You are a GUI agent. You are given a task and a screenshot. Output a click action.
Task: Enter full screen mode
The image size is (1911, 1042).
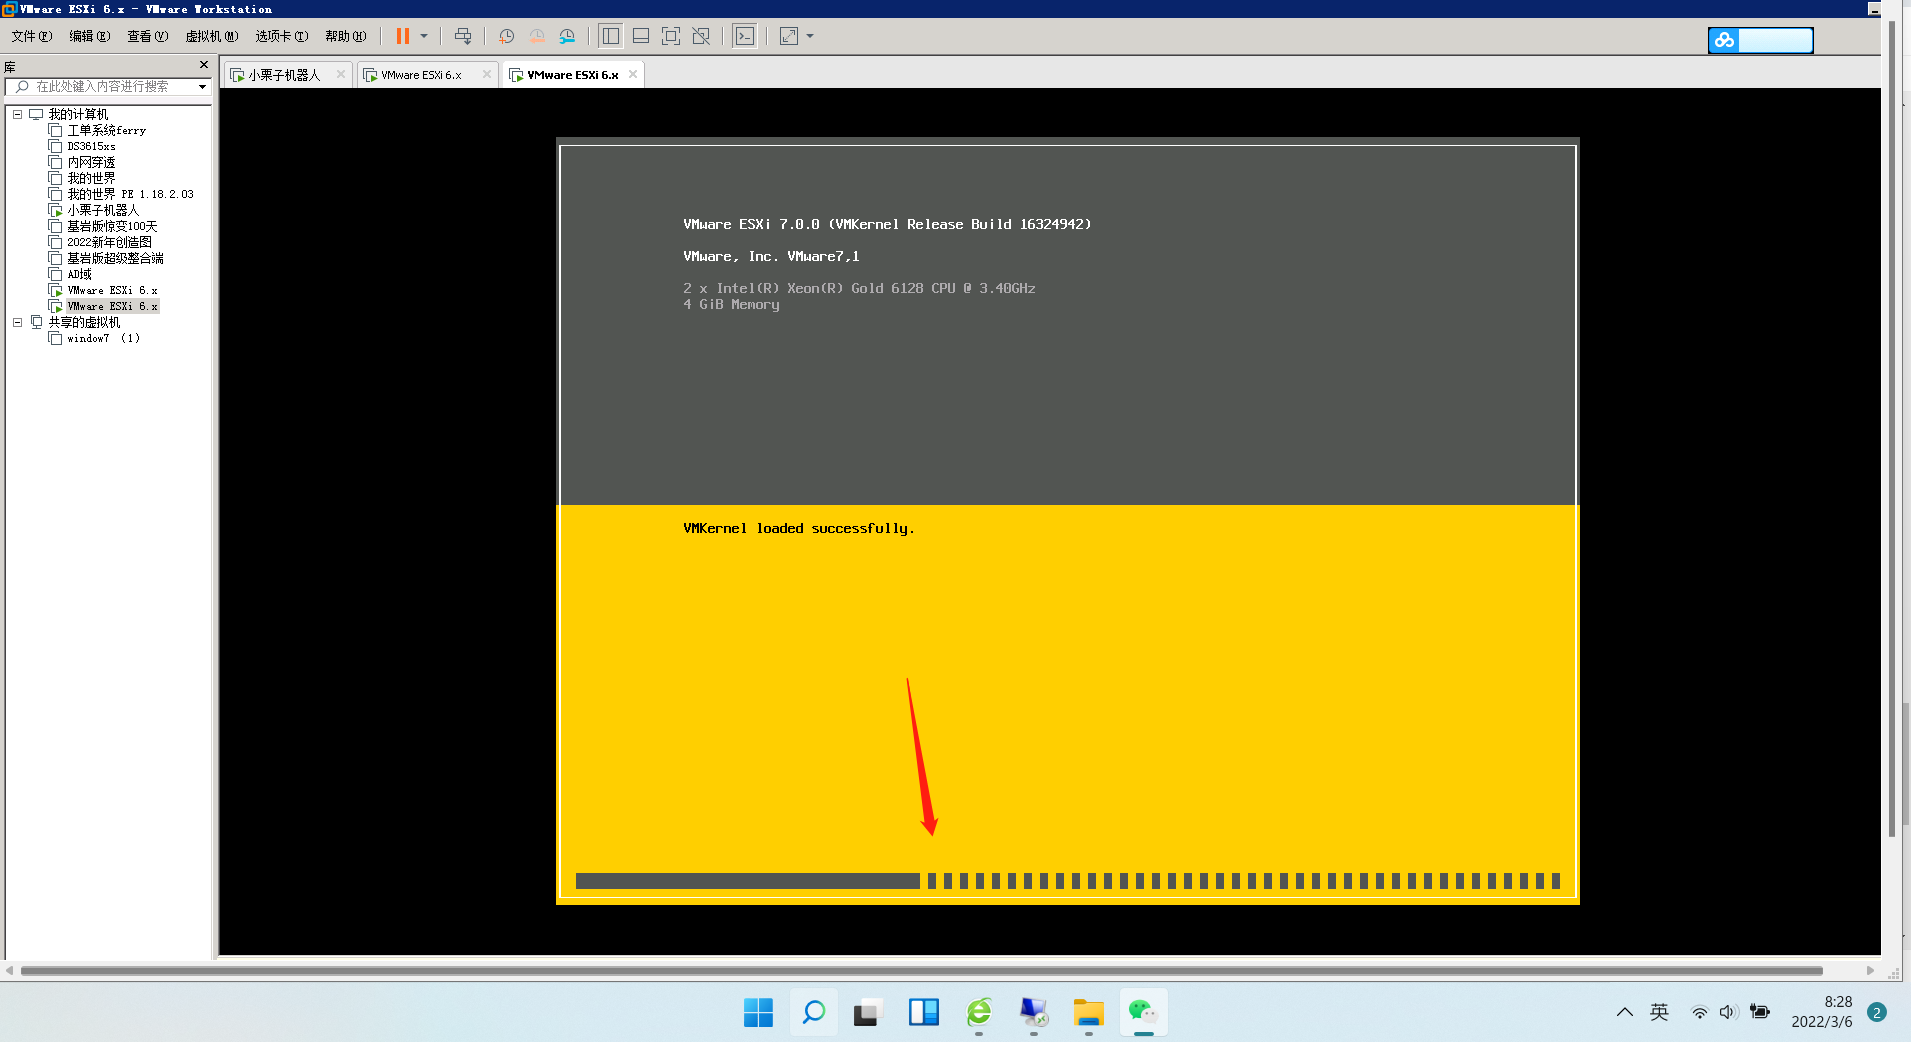pos(671,36)
